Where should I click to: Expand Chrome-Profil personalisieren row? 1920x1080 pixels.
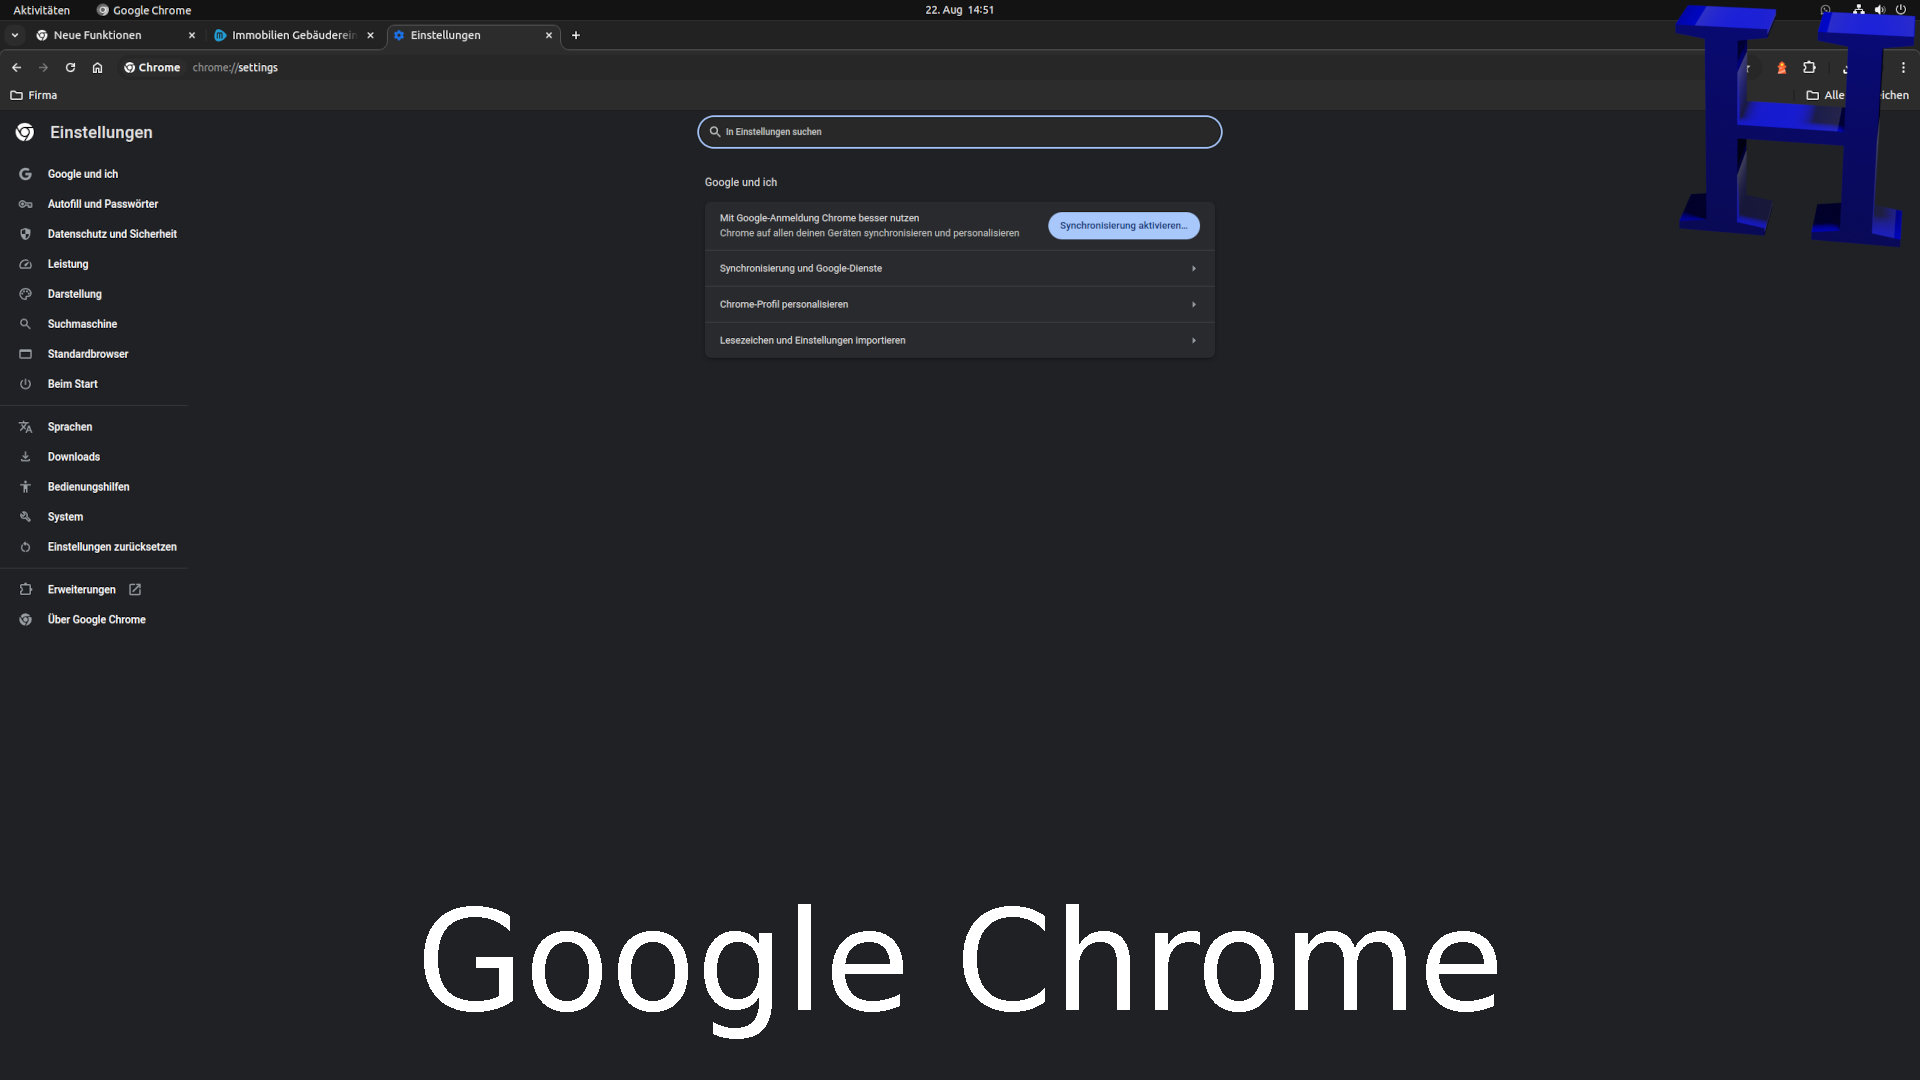(x=959, y=304)
